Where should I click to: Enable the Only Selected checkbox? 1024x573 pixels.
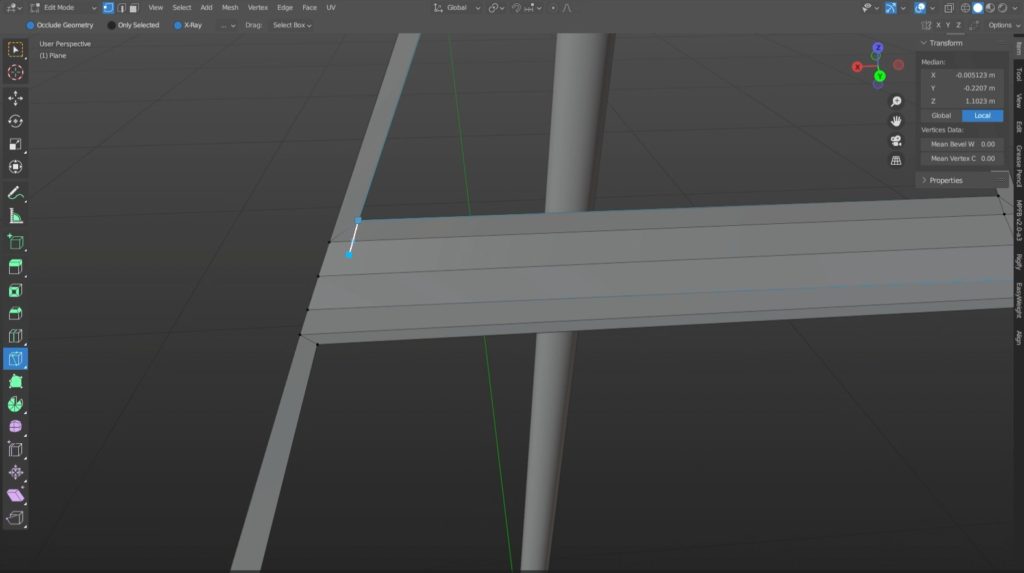click(111, 25)
